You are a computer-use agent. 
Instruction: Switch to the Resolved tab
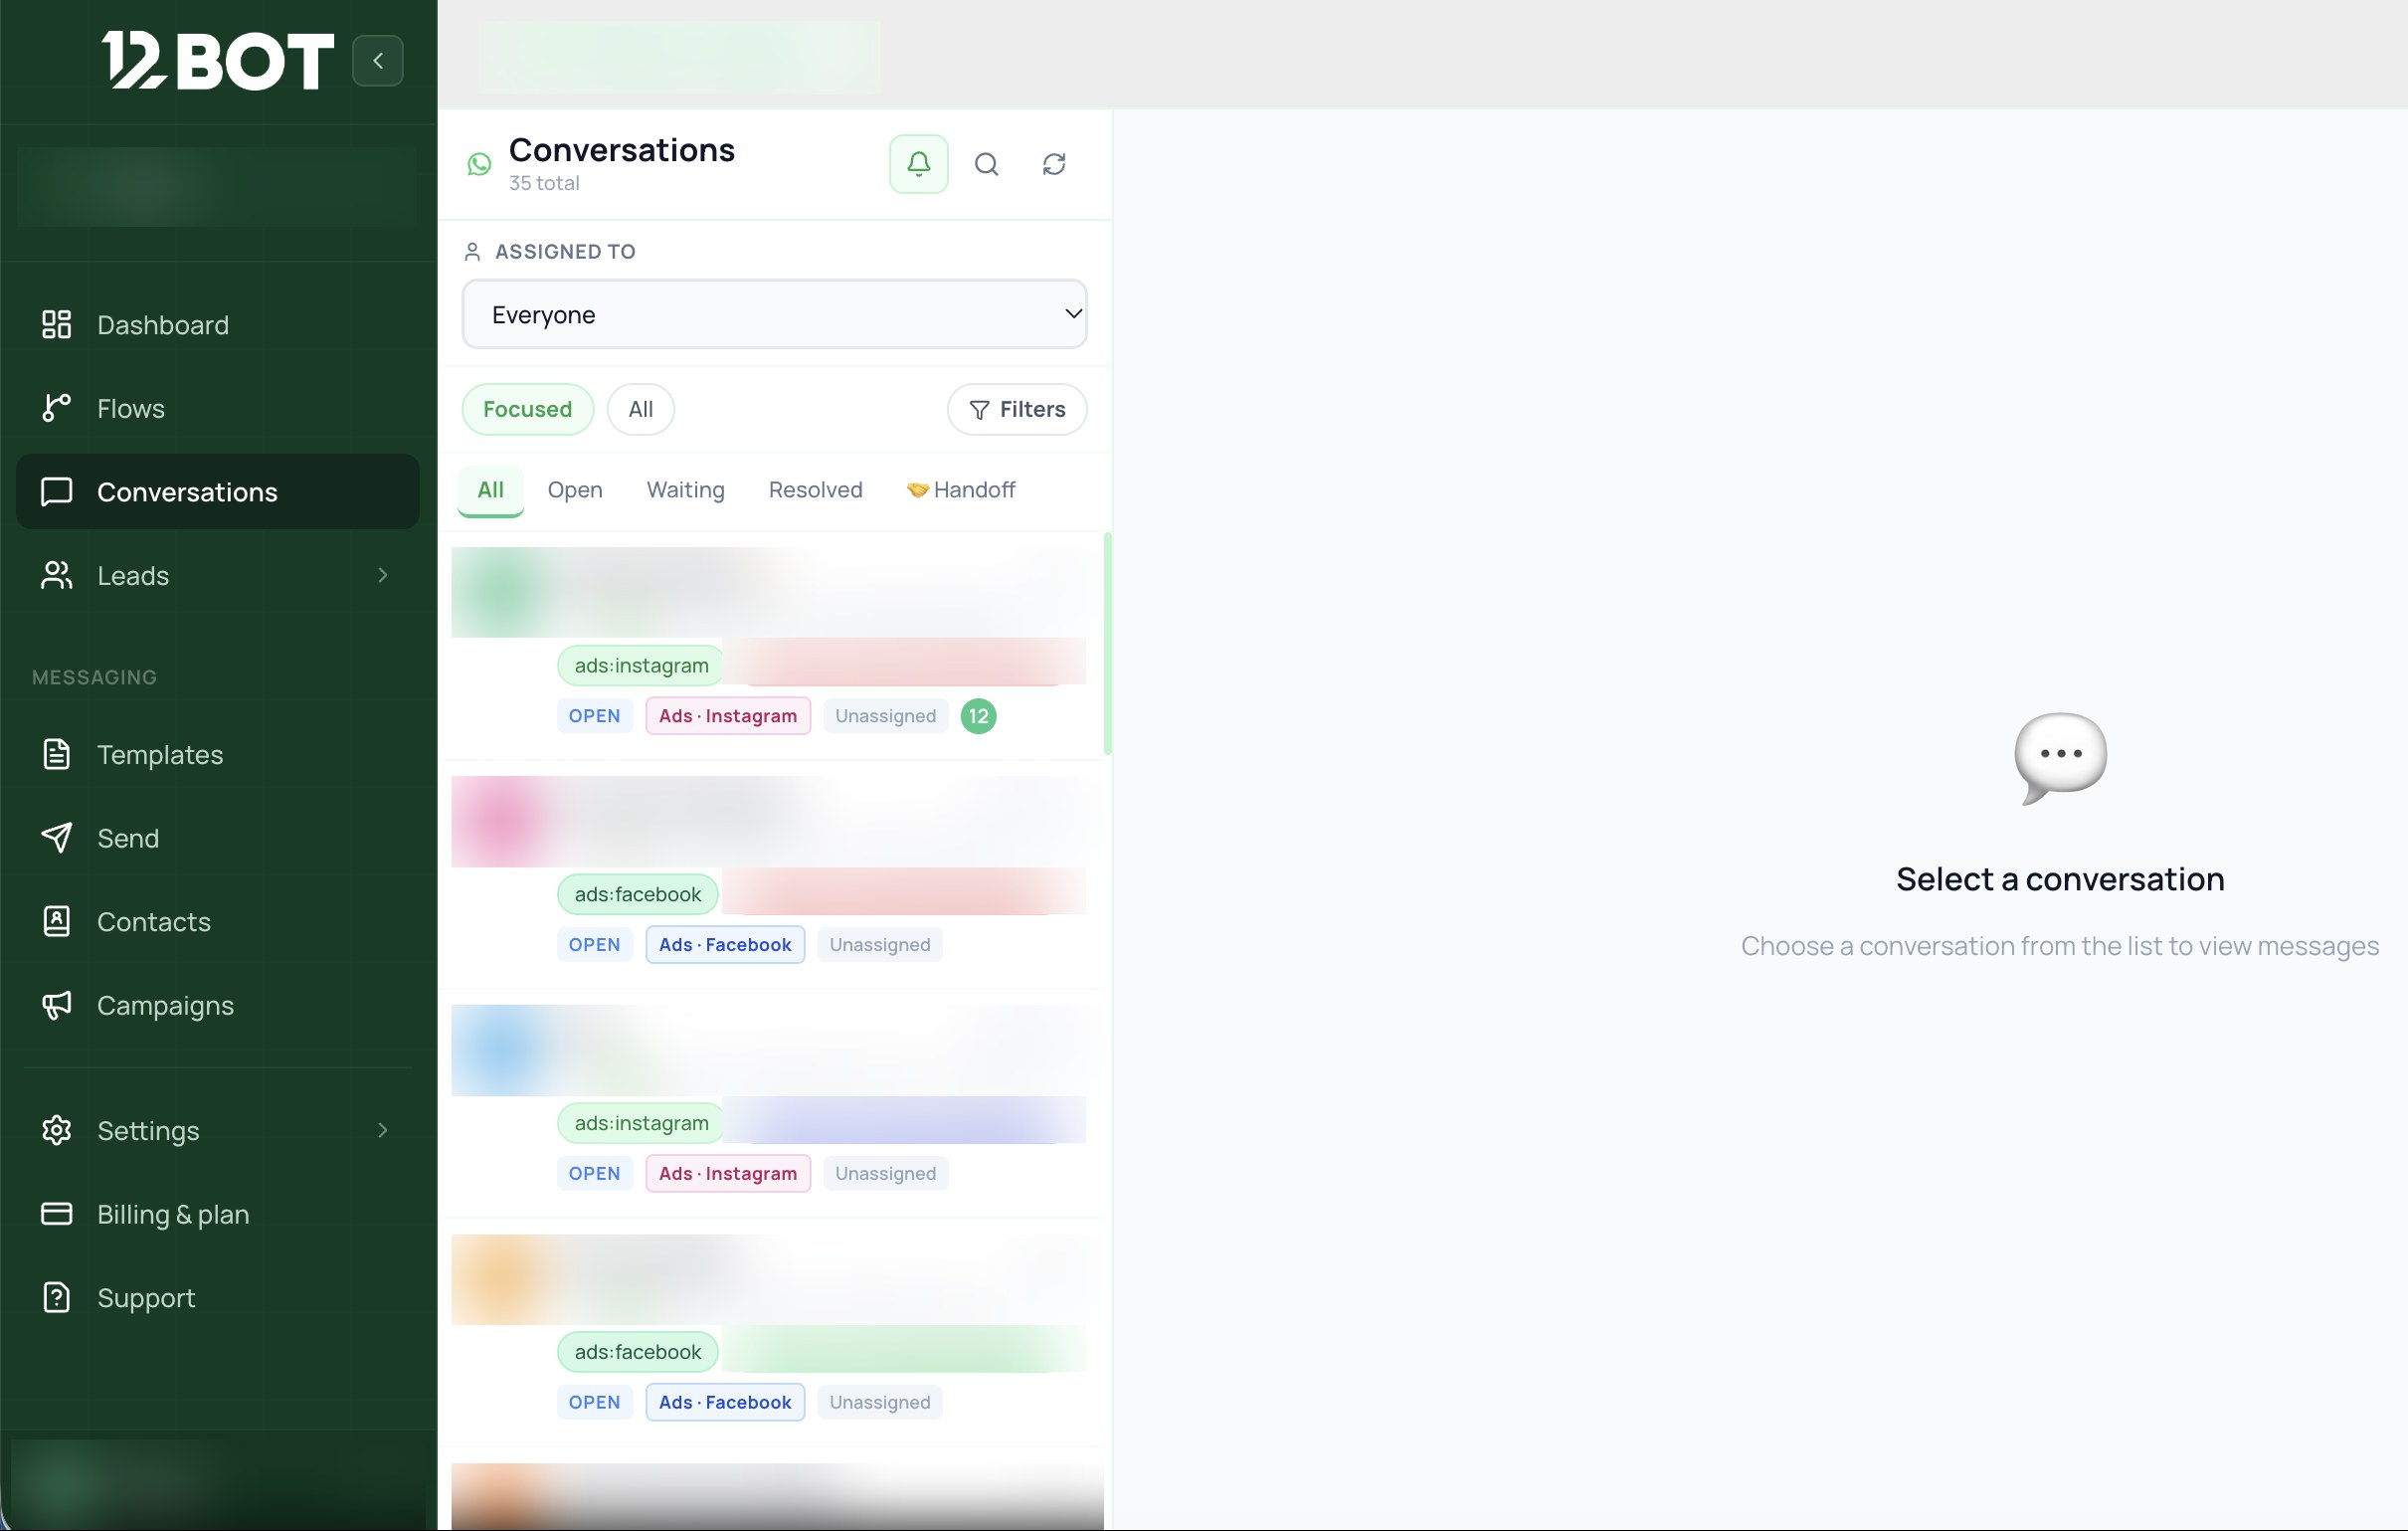coord(815,489)
